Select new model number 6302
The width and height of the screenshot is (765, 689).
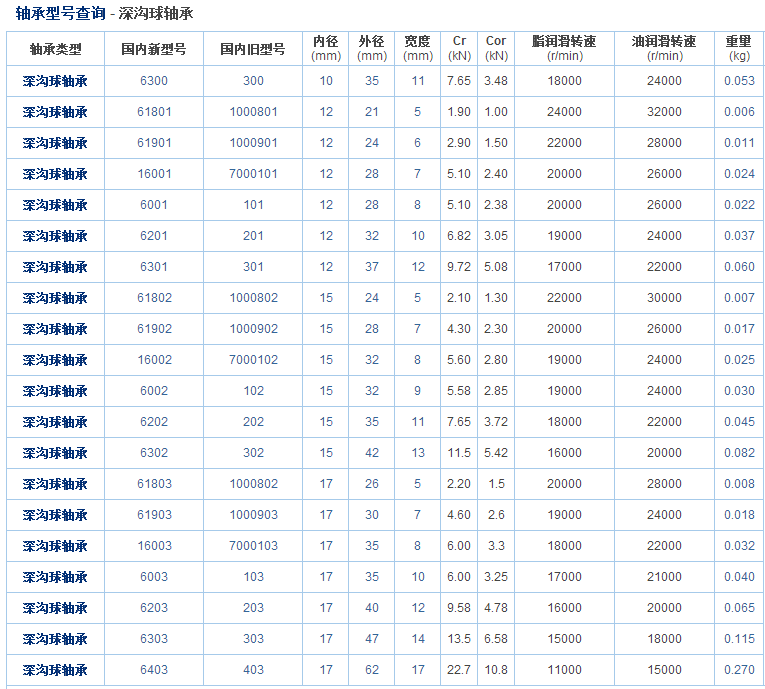(154, 452)
